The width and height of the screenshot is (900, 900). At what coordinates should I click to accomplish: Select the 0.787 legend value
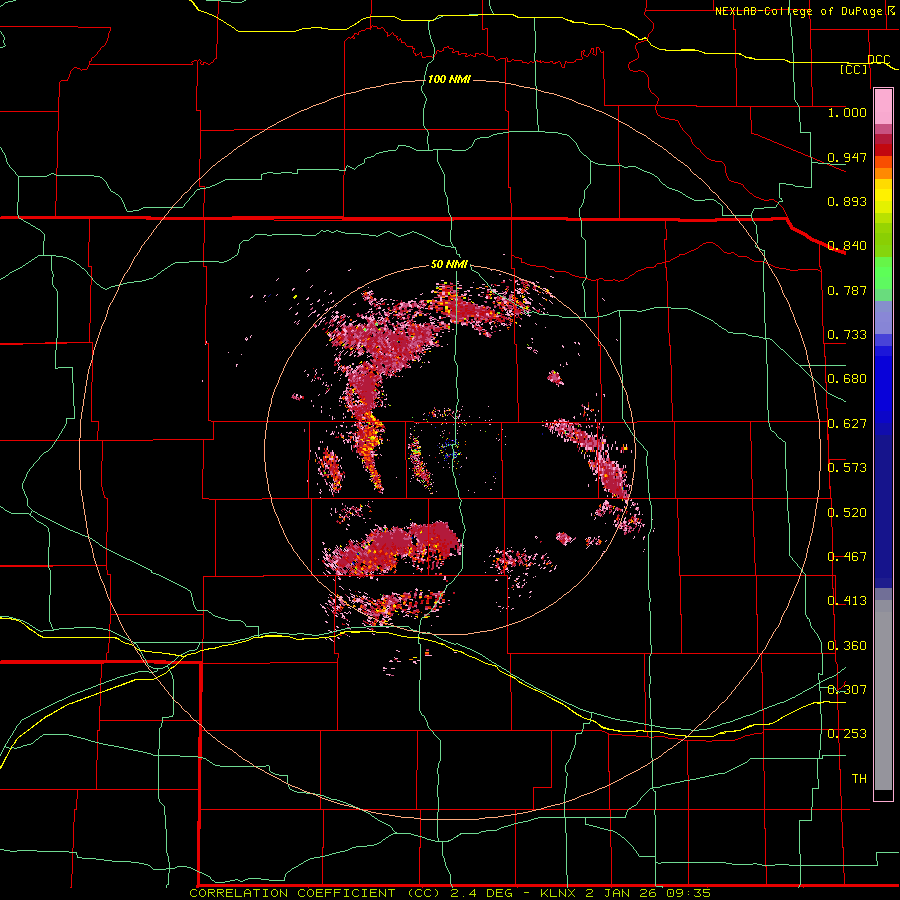tap(847, 290)
